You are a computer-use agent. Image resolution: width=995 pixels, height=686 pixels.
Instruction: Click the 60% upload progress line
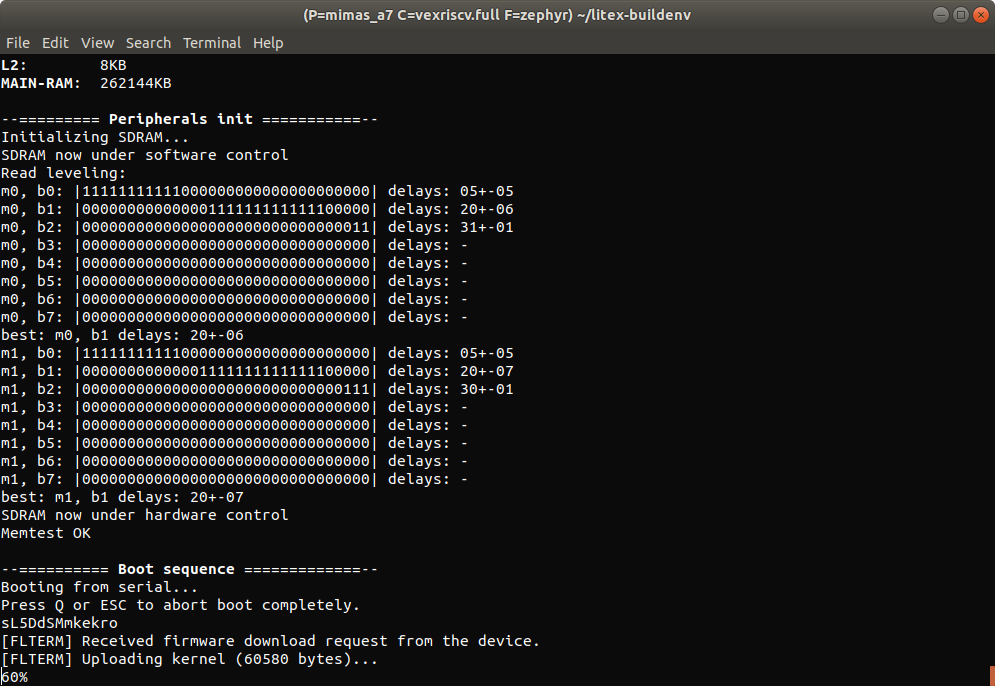point(15,677)
